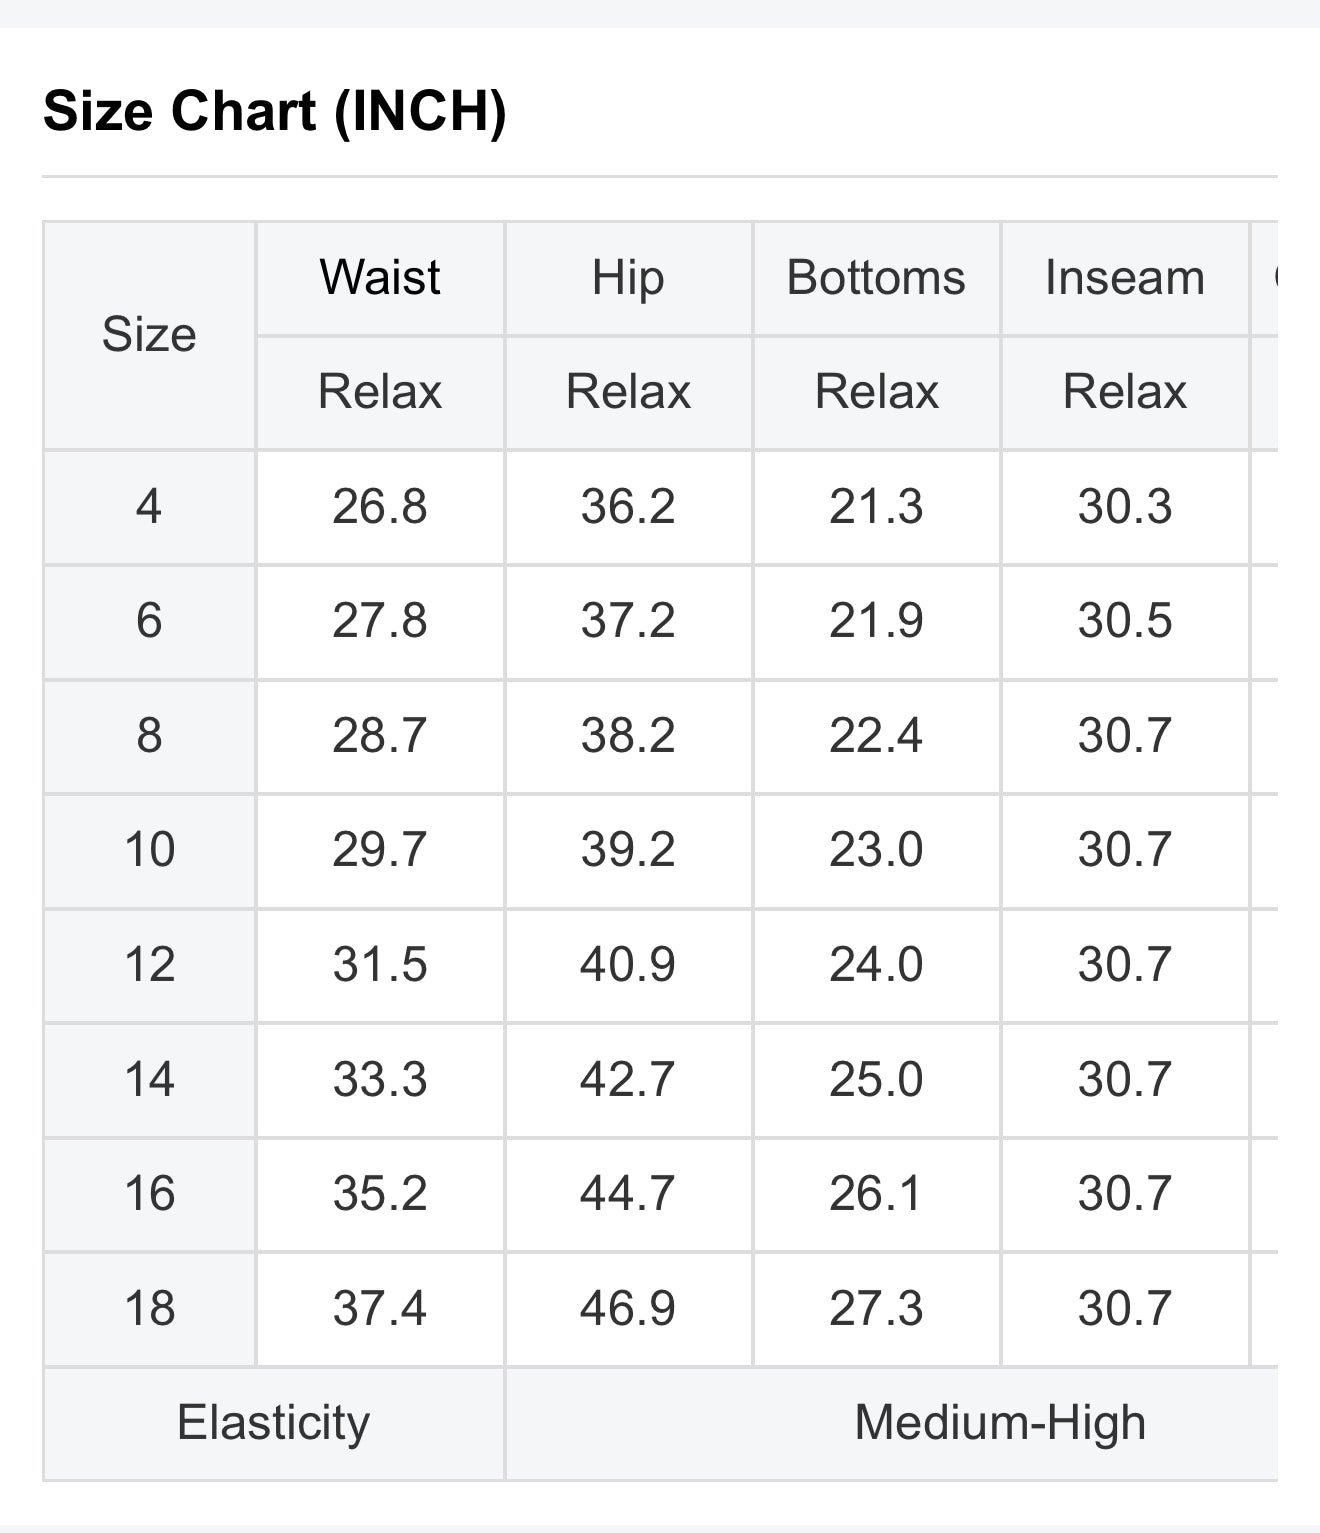1320x1533 pixels.
Task: Click the size 4 row label
Action: click(149, 506)
